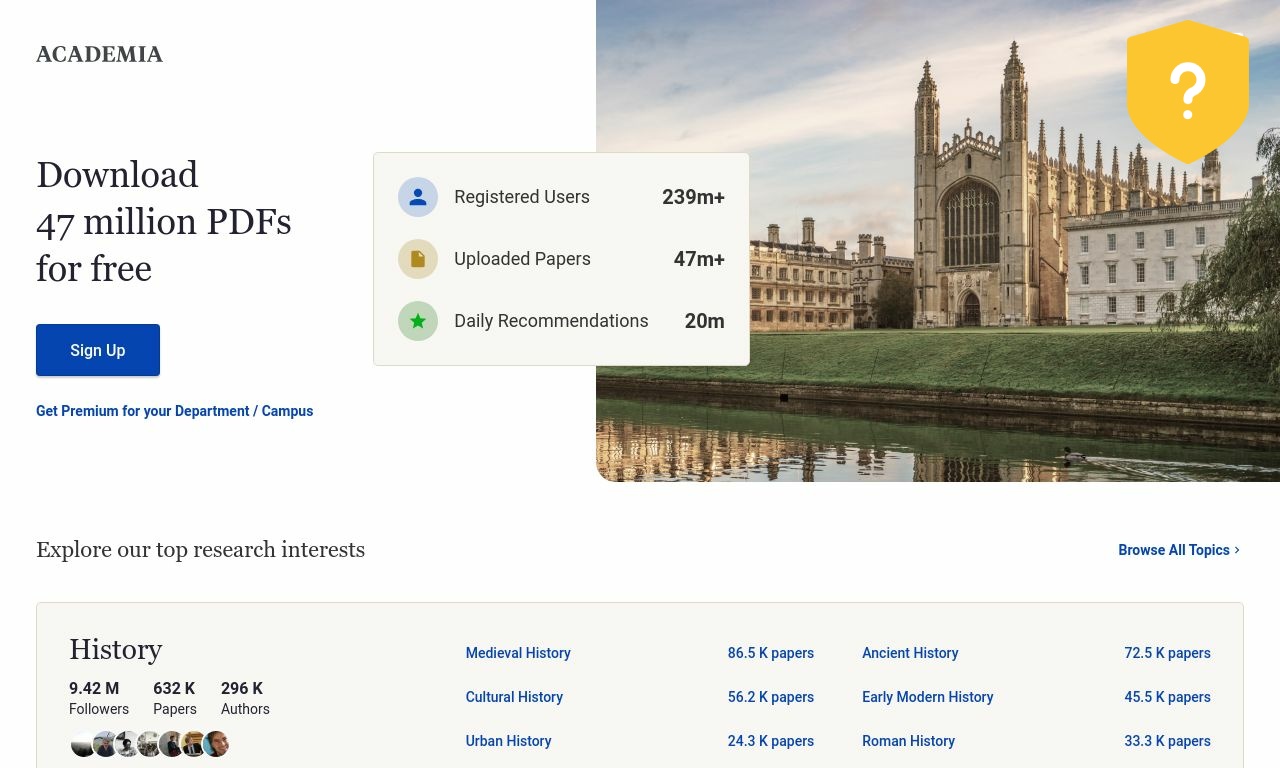Image resolution: width=1280 pixels, height=768 pixels.
Task: Click 86.5 K papers for Medieval History
Action: point(771,653)
